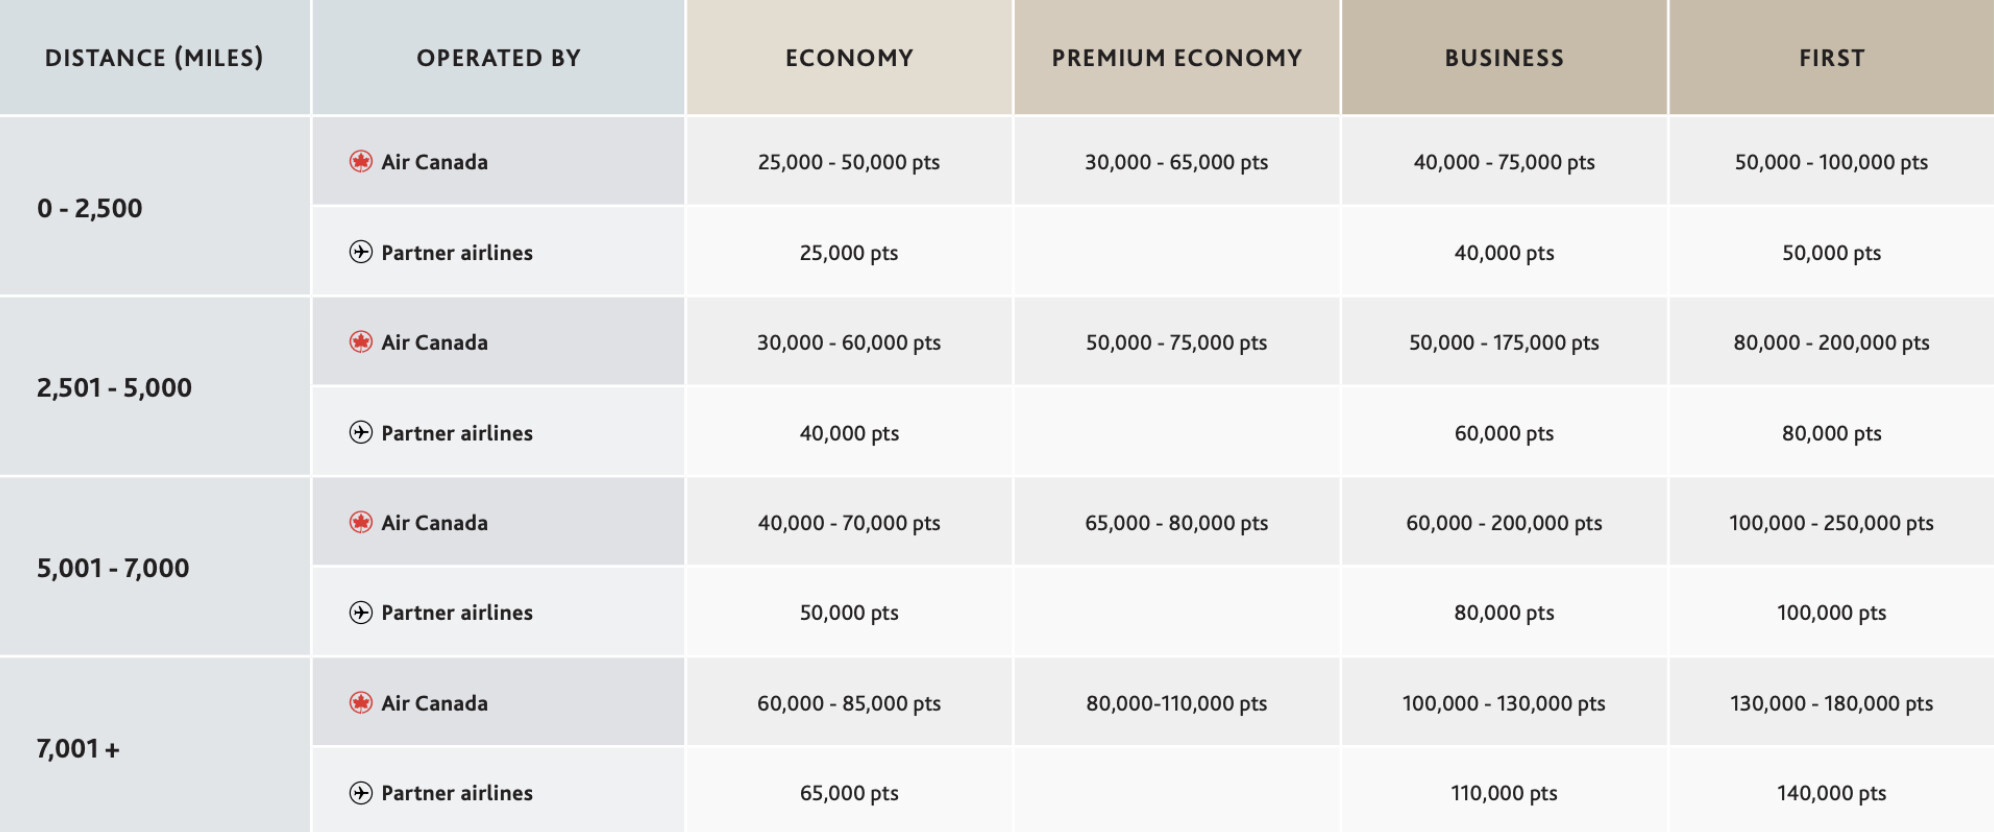The height and width of the screenshot is (832, 1994).
Task: Click the 50,000 - 175,000 pts business cell
Action: click(1504, 342)
